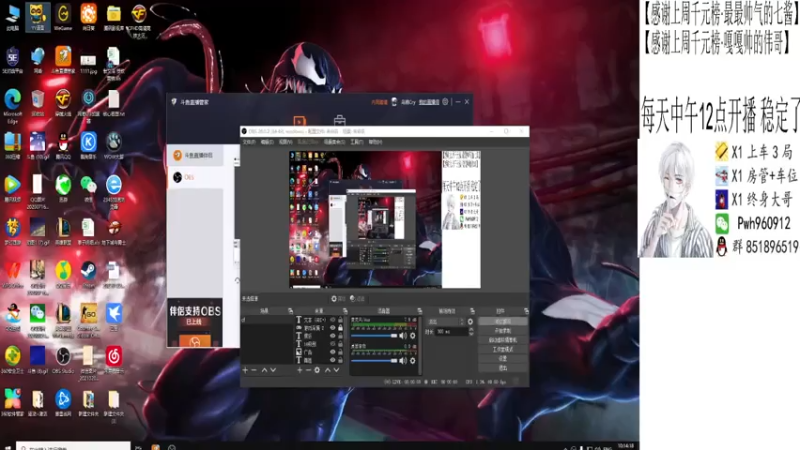The image size is (800, 450).
Task: Select the 文本 (GDI+) source row
Action: (x=319, y=319)
